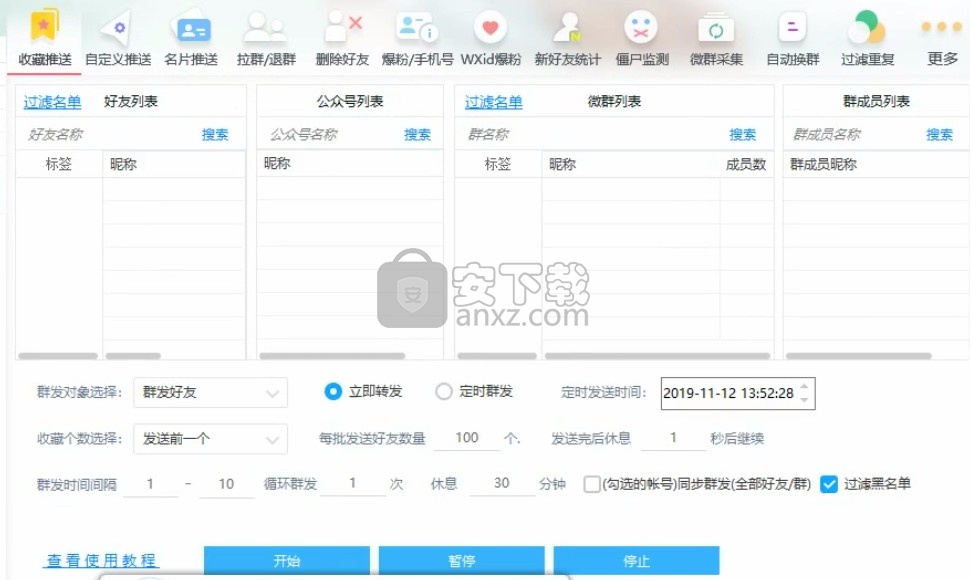The height and width of the screenshot is (580, 970).
Task: Click the 休息 minutes field showing 30
Action: 502,483
